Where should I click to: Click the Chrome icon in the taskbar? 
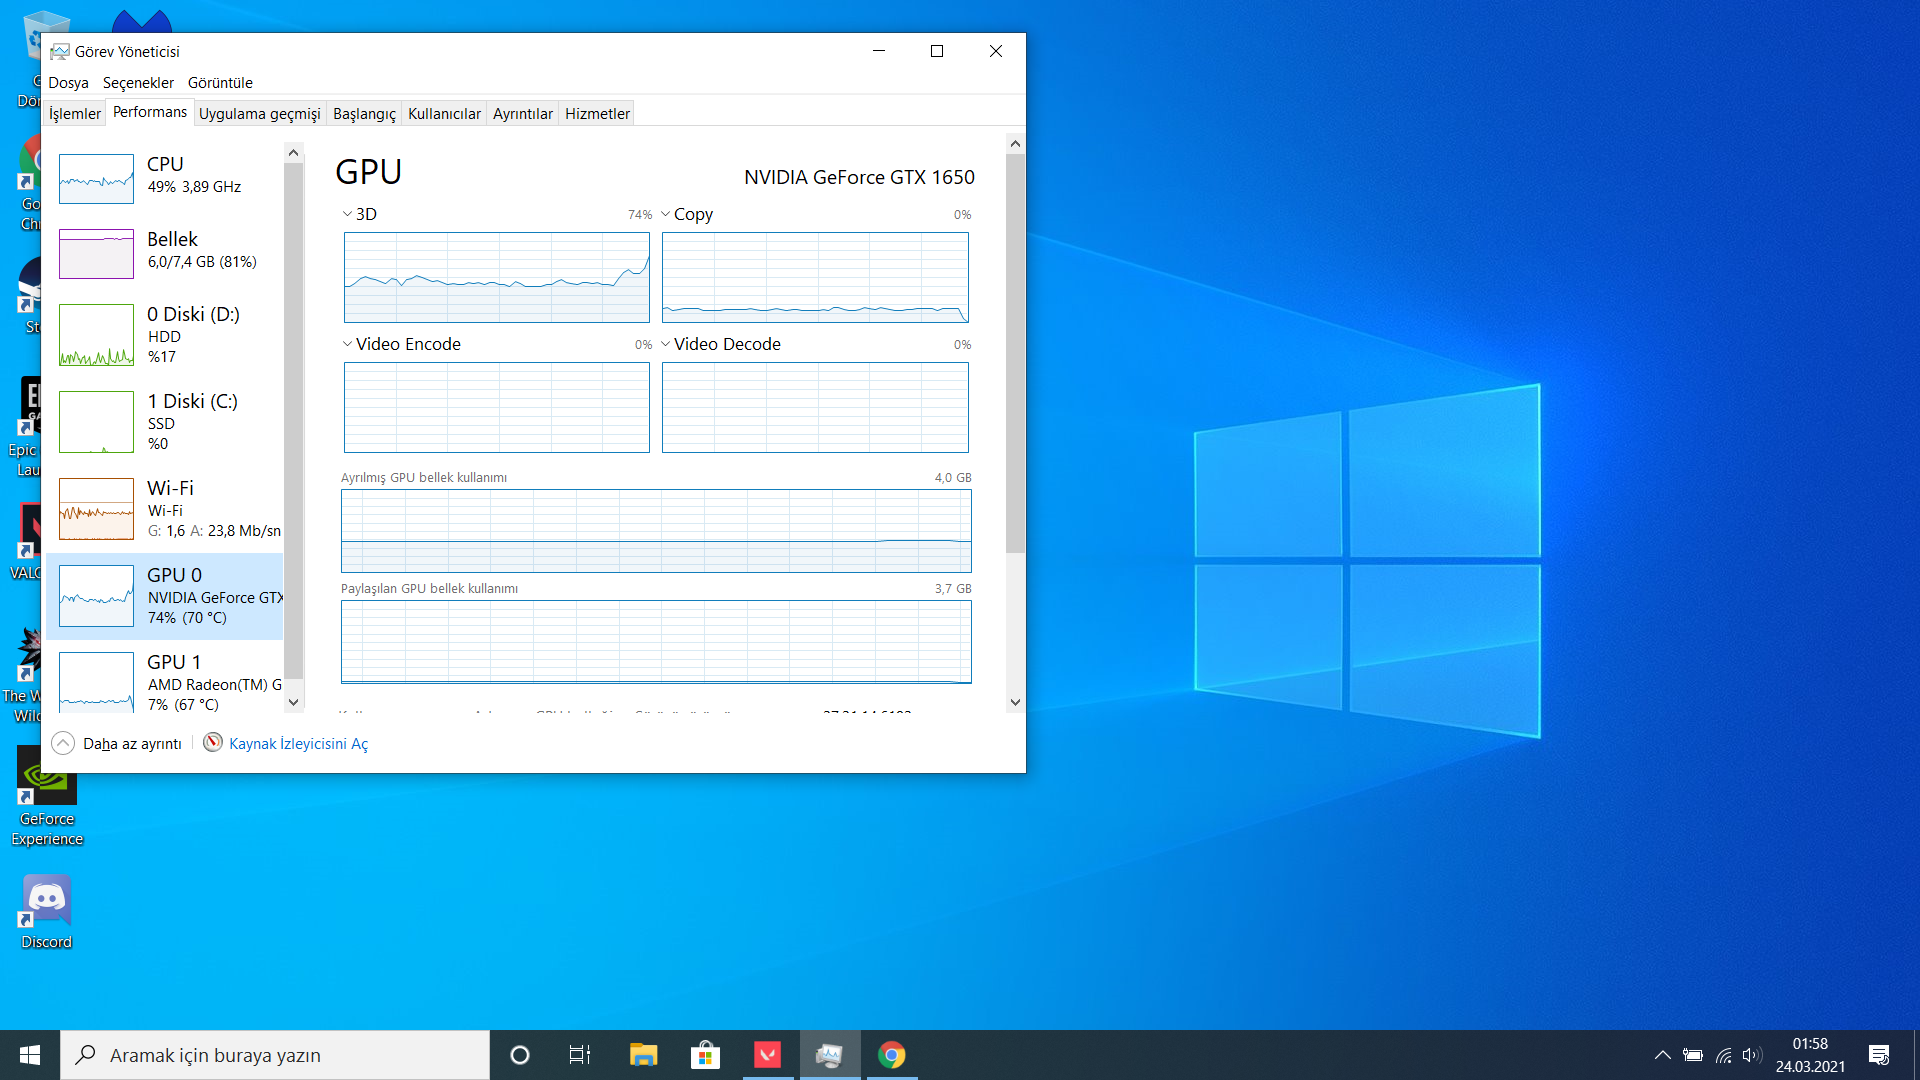pos(891,1055)
